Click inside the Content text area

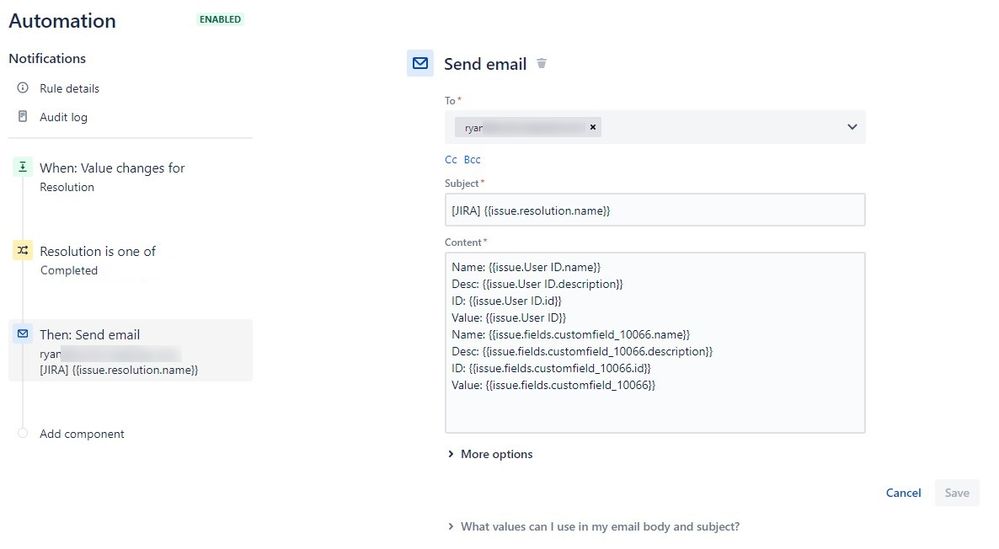[655, 343]
